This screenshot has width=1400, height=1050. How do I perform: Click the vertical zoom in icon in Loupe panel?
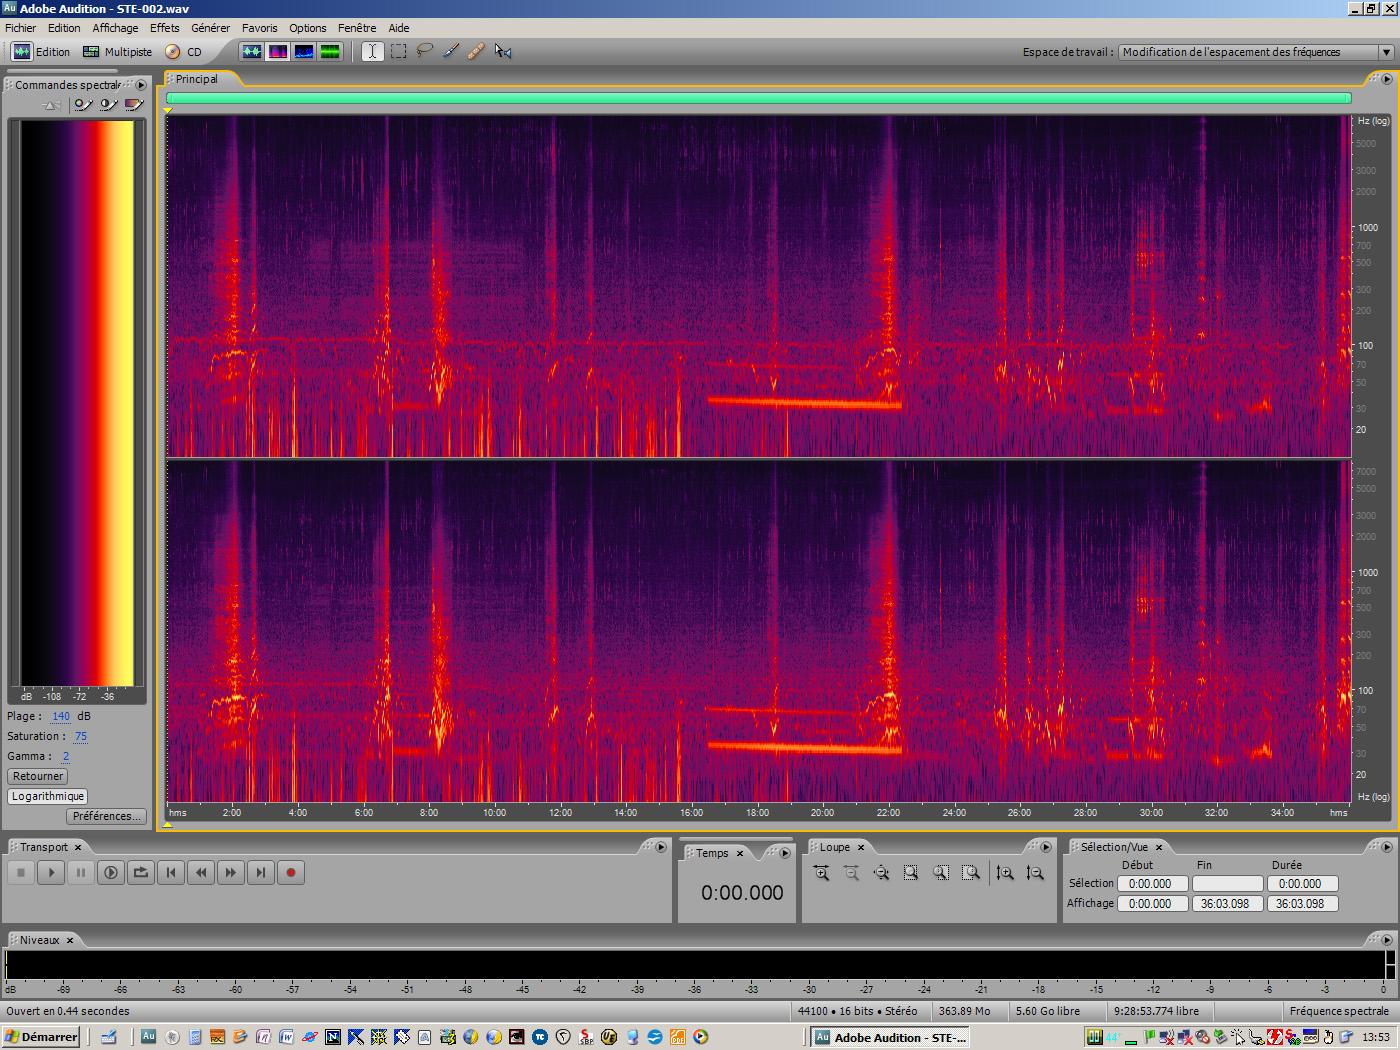[1005, 872]
